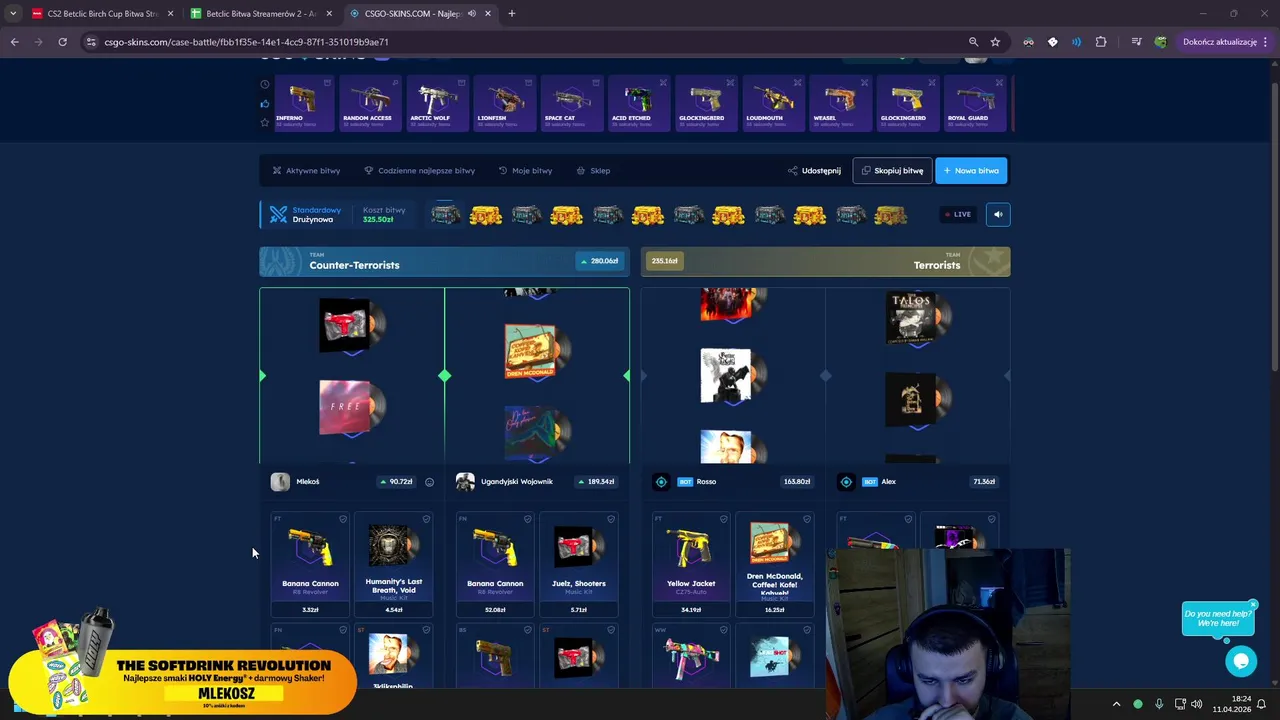Click the Koszt bitwy 325.50zł label

[x=383, y=215]
